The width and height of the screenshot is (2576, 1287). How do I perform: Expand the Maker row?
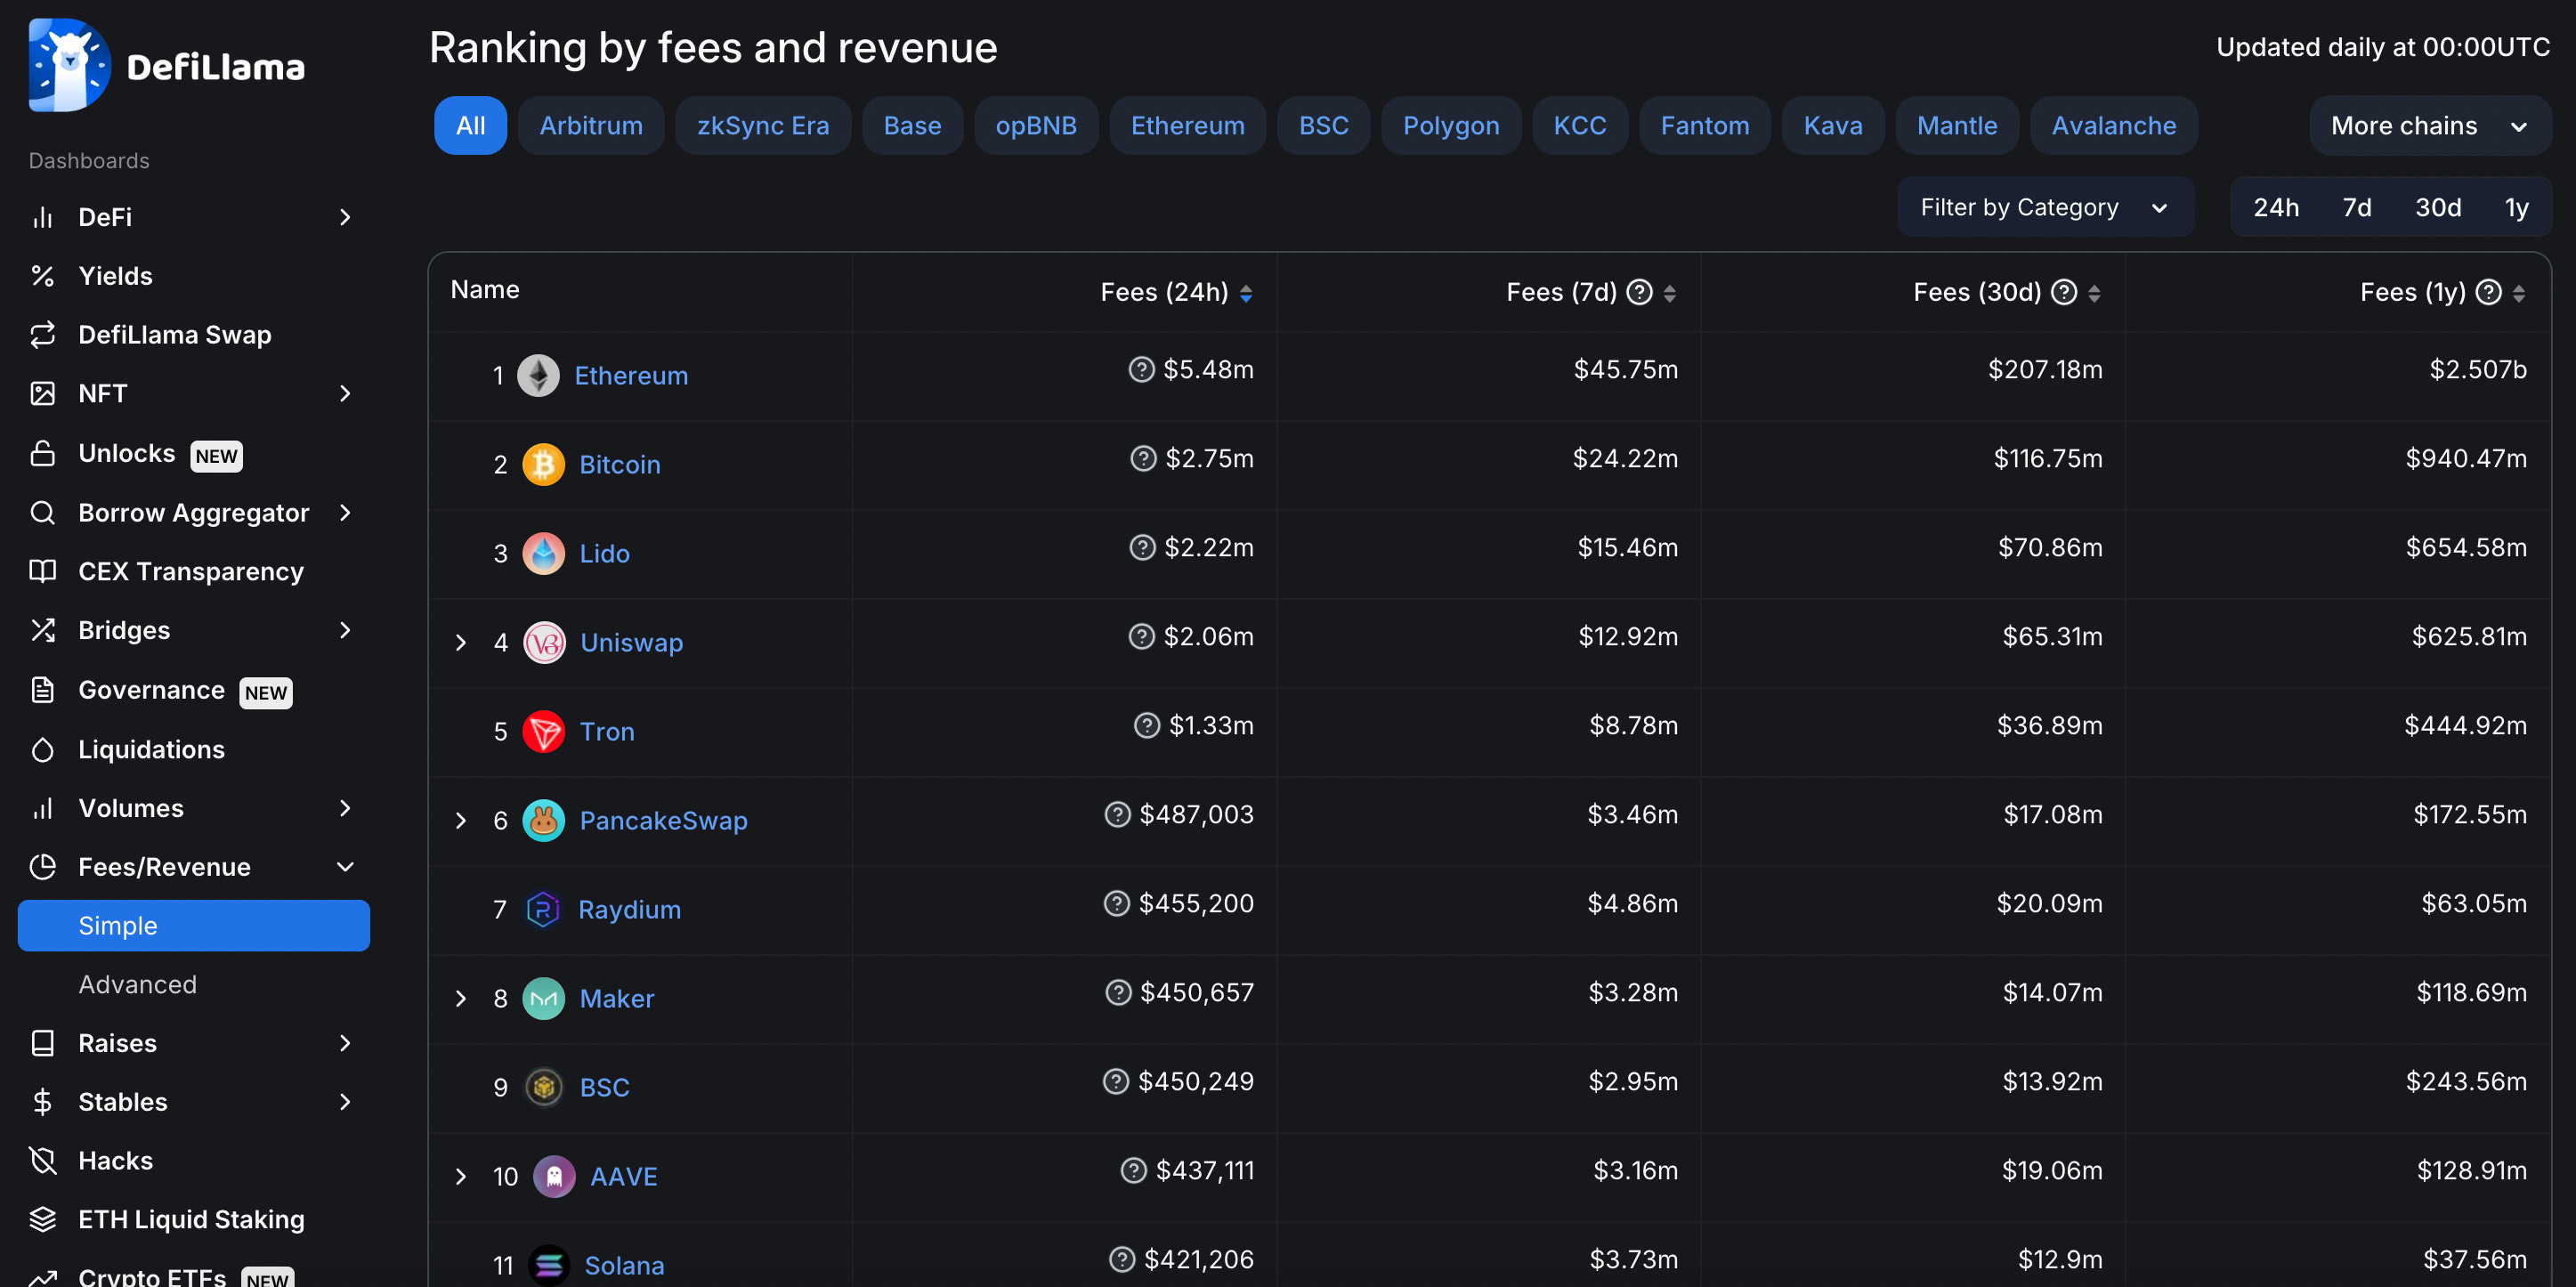coord(461,999)
